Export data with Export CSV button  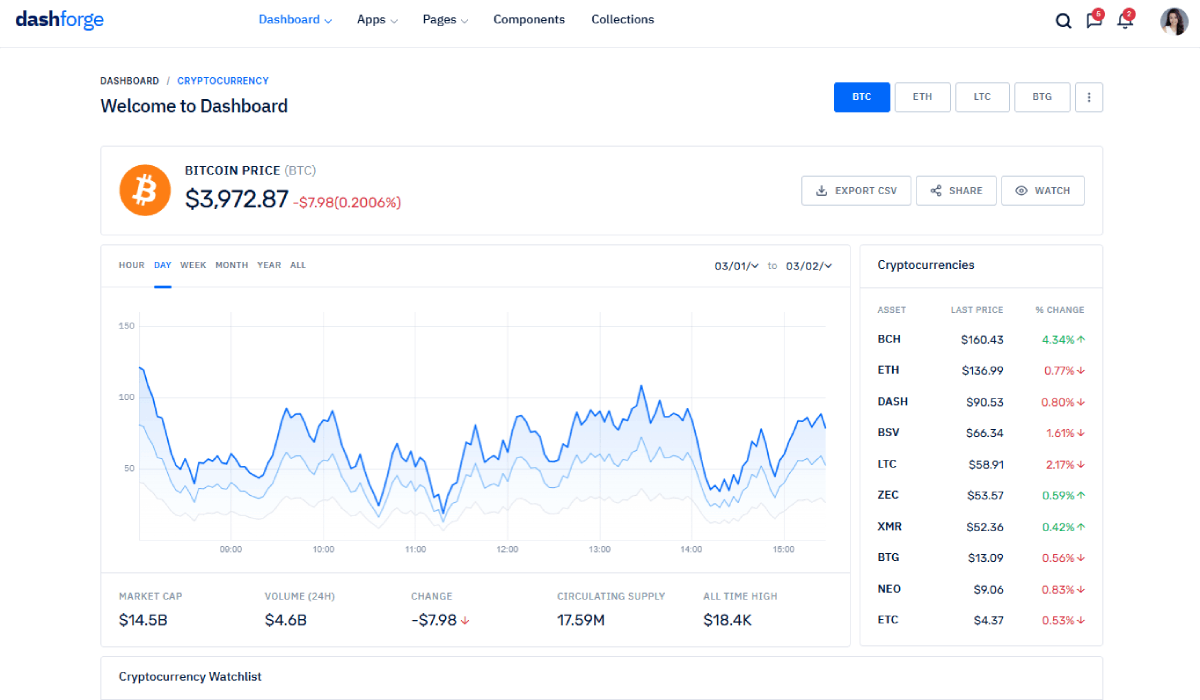click(856, 191)
